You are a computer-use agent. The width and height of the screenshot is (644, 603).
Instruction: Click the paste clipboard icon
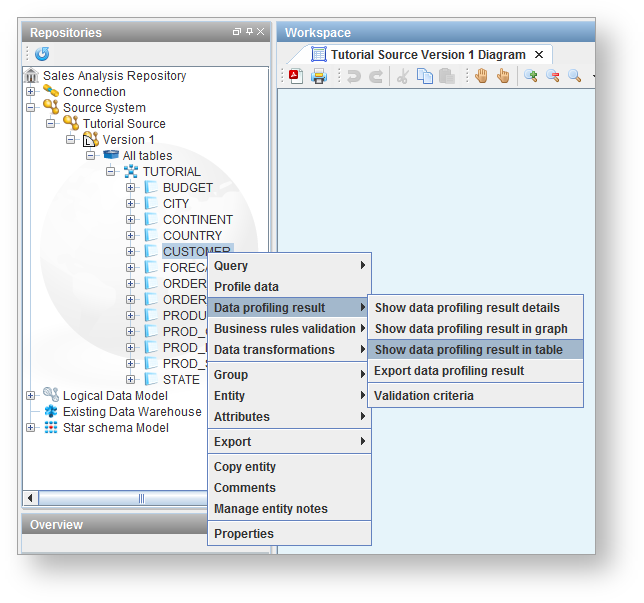point(447,76)
